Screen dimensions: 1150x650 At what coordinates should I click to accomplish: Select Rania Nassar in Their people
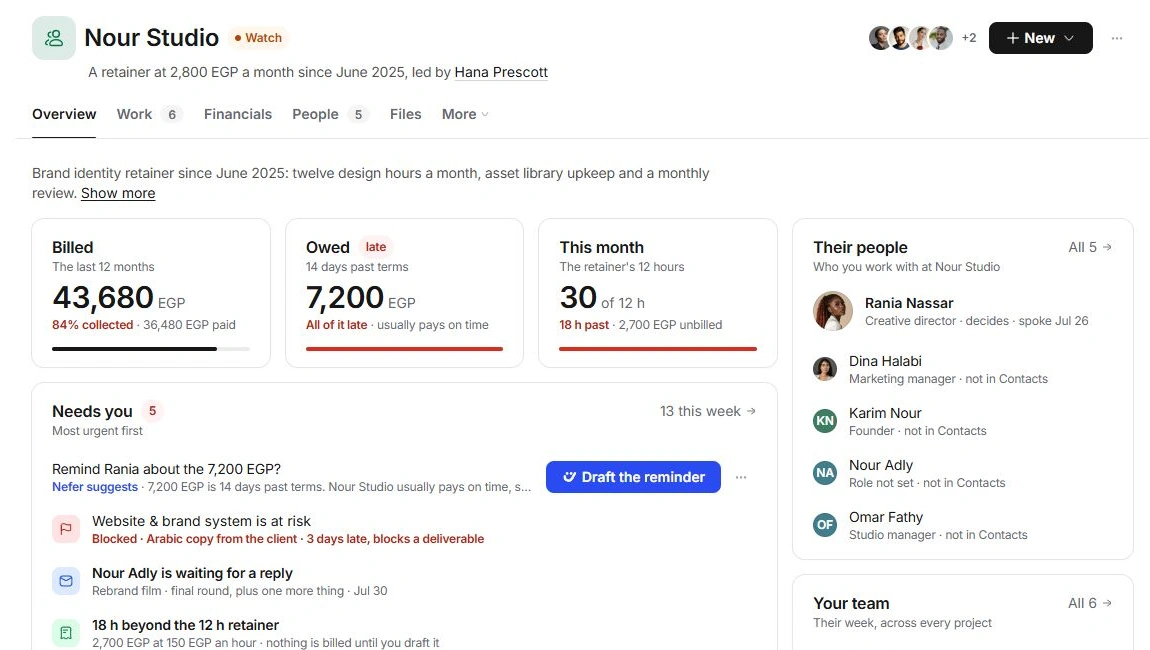[962, 311]
